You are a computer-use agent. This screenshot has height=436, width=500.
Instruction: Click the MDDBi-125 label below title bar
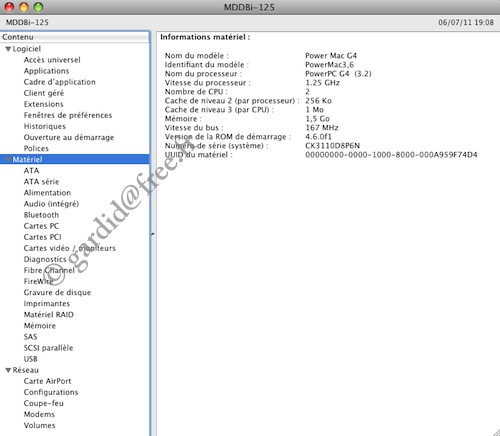(x=27, y=23)
